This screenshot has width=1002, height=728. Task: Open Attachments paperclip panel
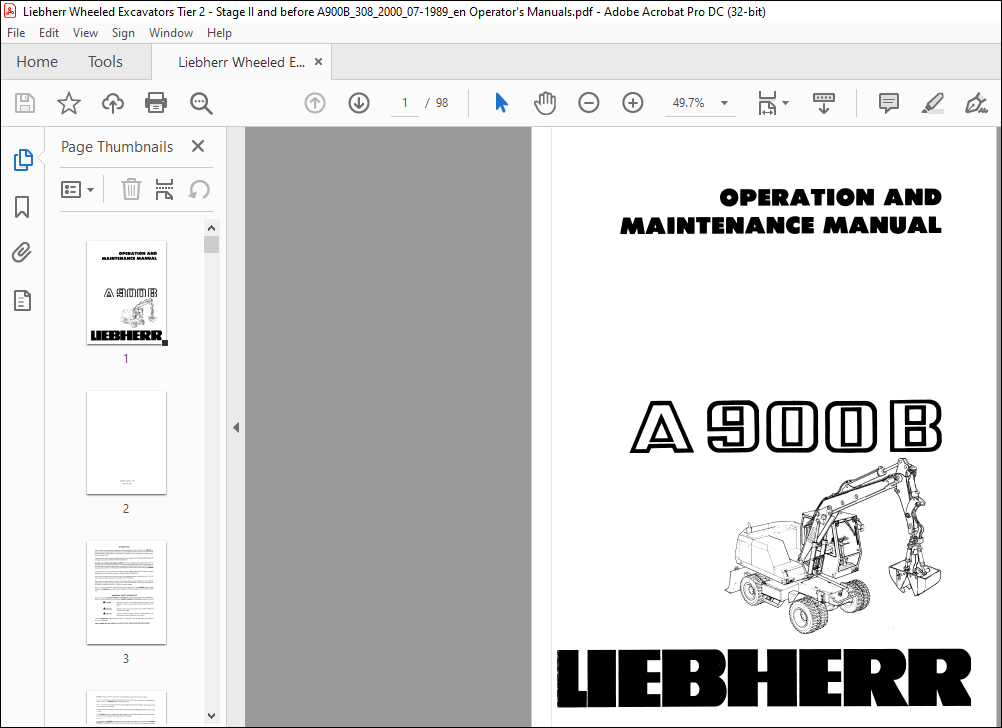22,253
